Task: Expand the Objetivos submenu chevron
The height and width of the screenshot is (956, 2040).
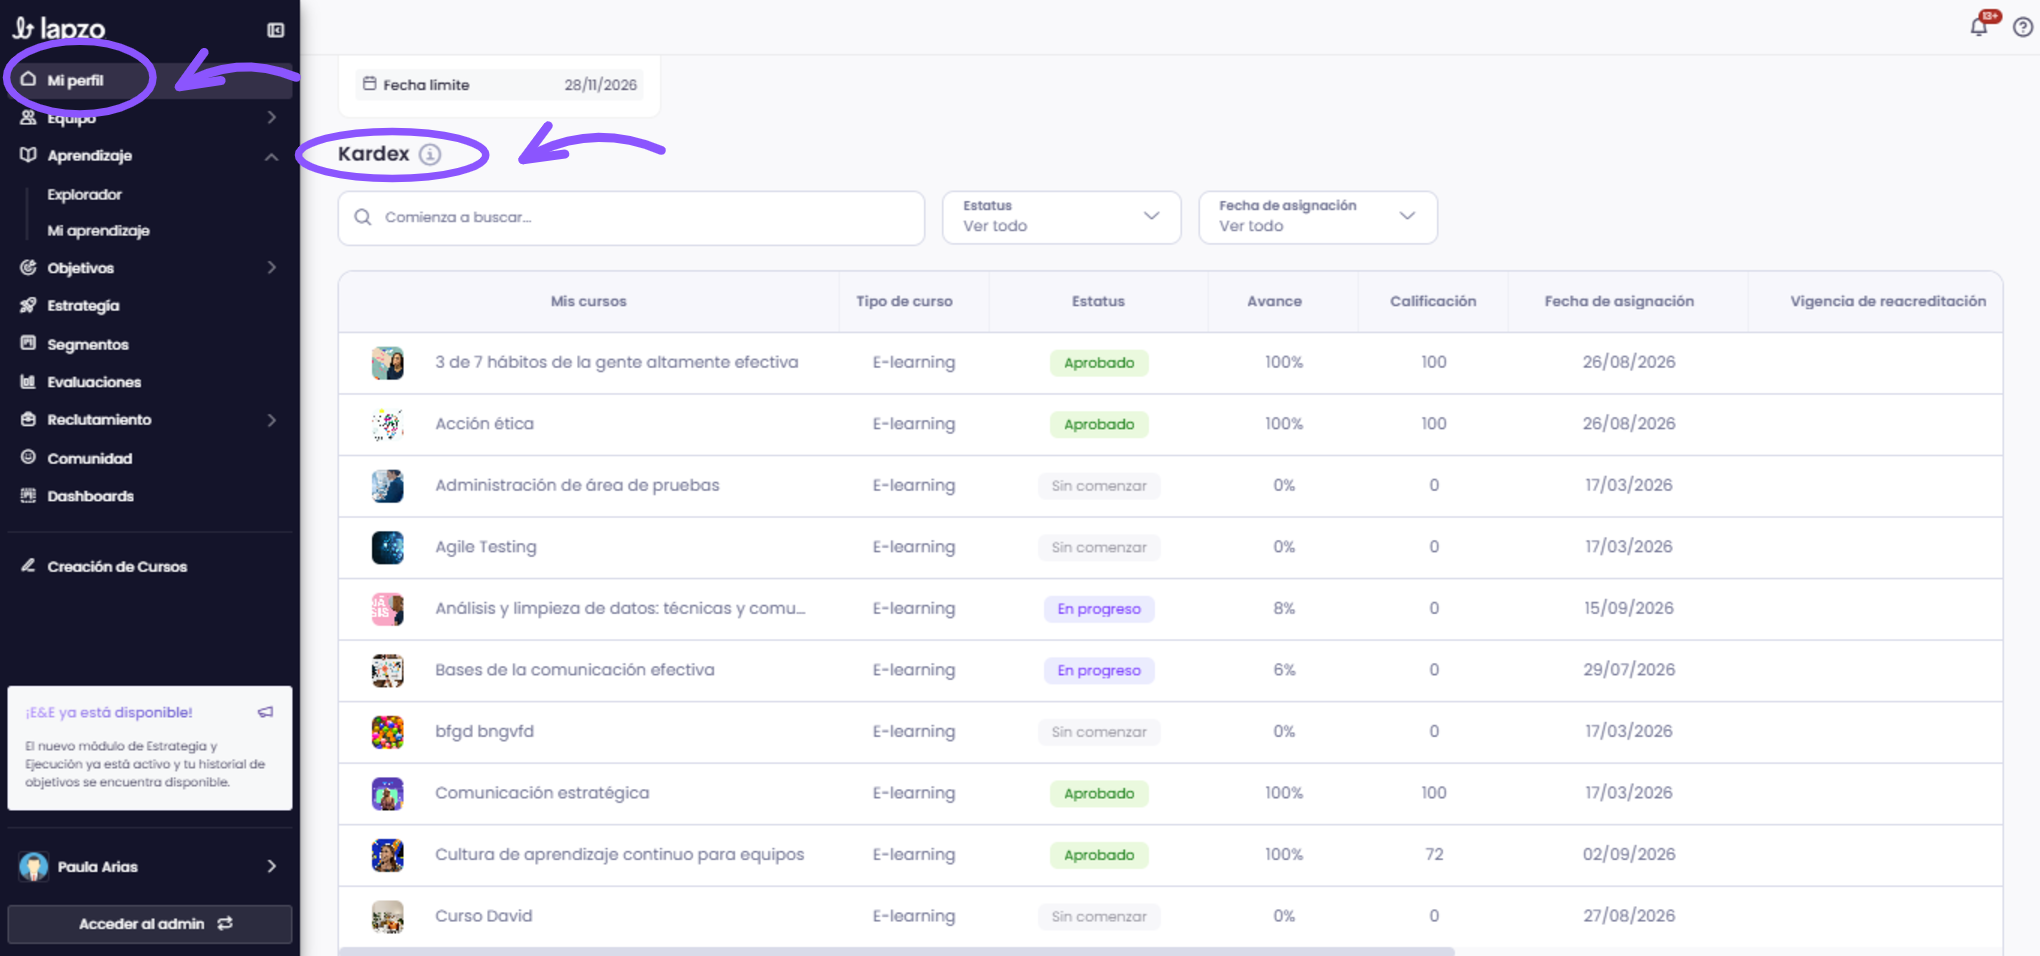Action: click(272, 267)
